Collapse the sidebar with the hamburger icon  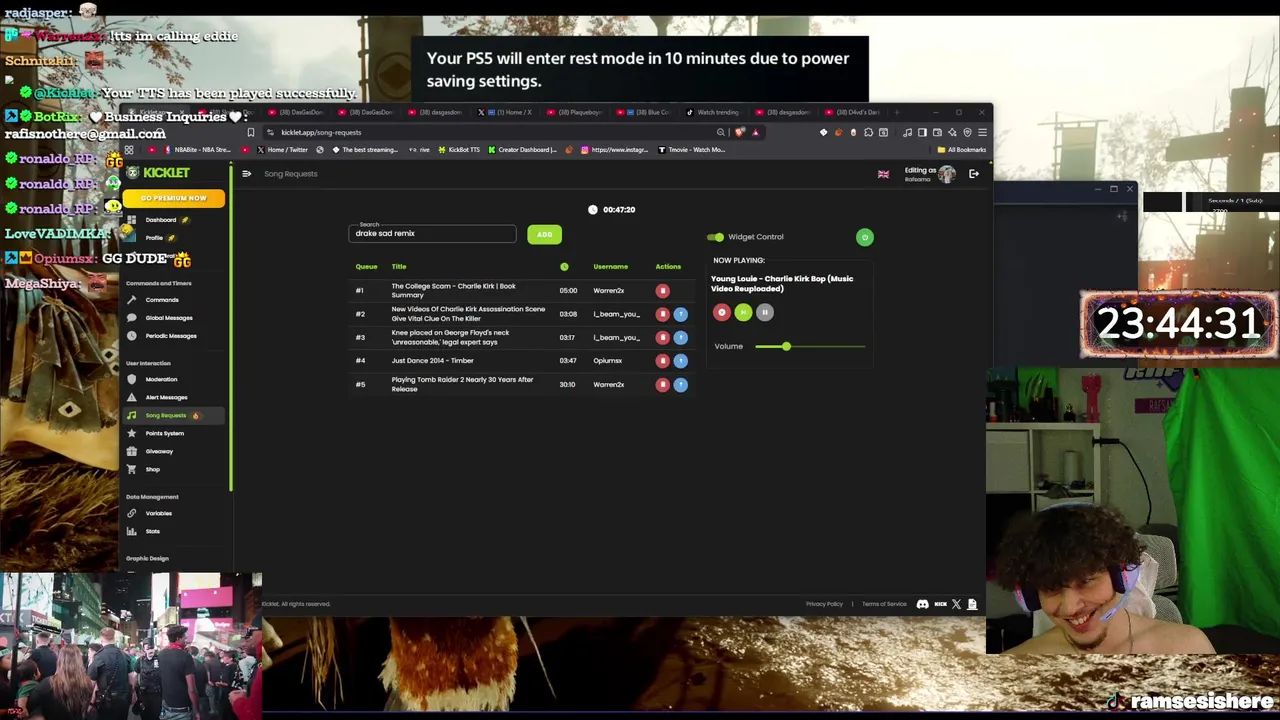(246, 174)
